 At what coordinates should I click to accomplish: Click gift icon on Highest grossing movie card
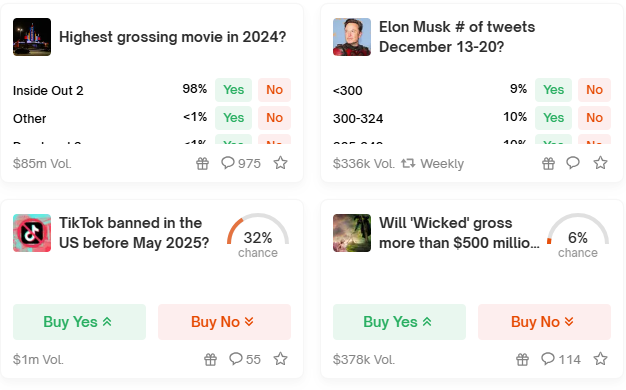tap(202, 163)
